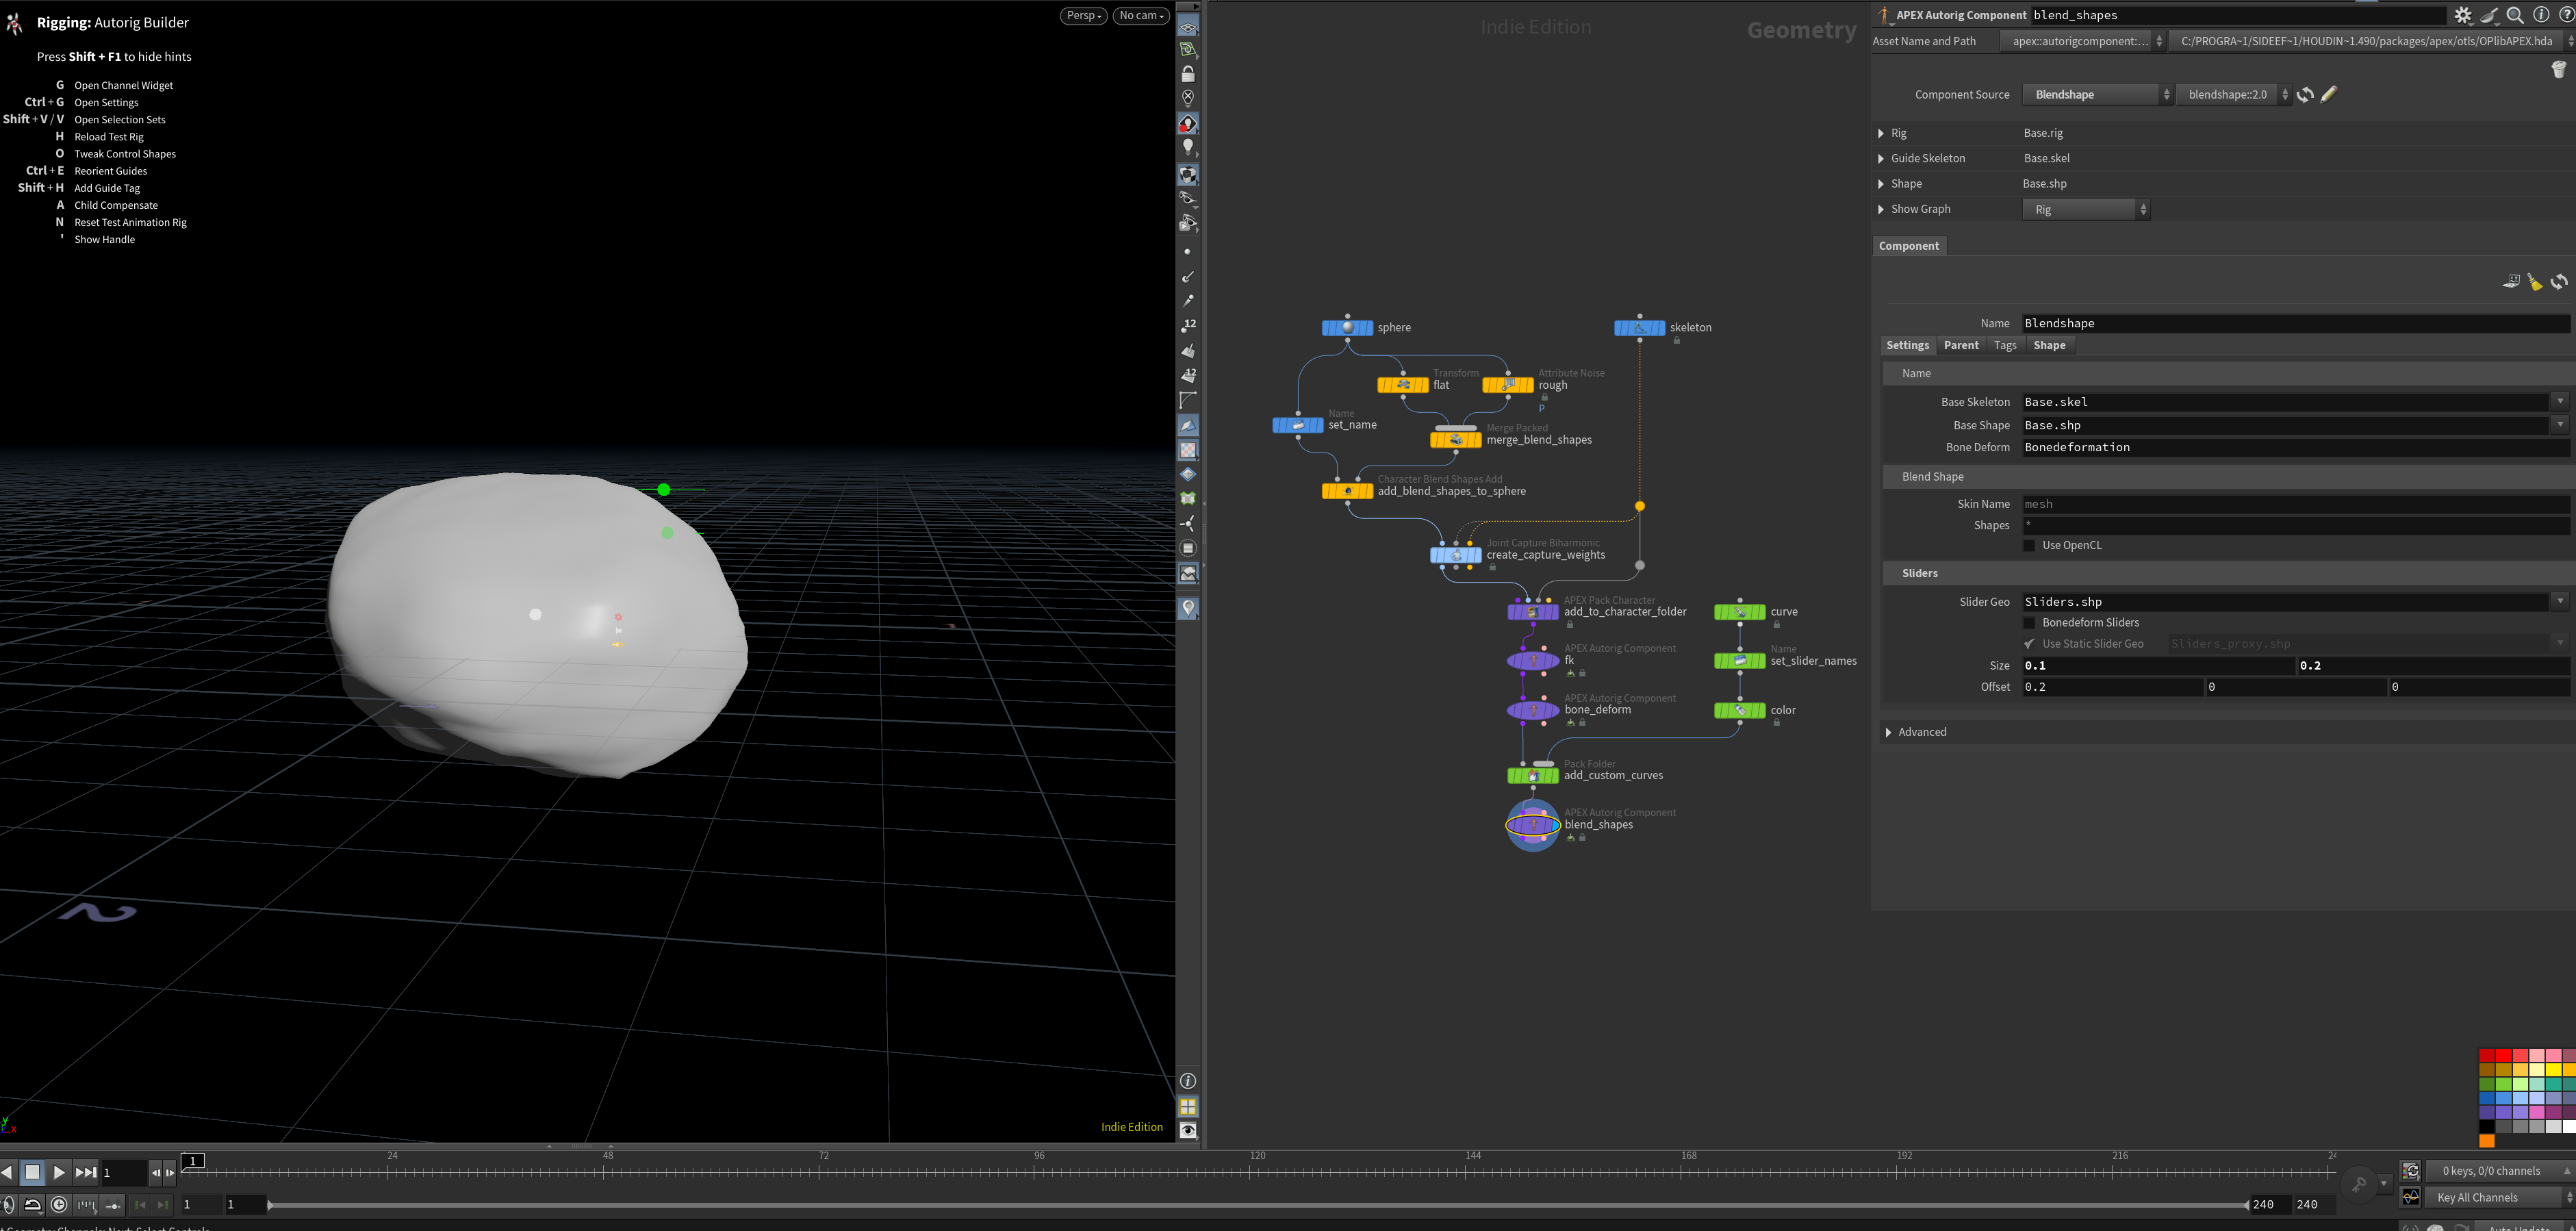
Task: Switch to the Tags tab
Action: [2005, 345]
